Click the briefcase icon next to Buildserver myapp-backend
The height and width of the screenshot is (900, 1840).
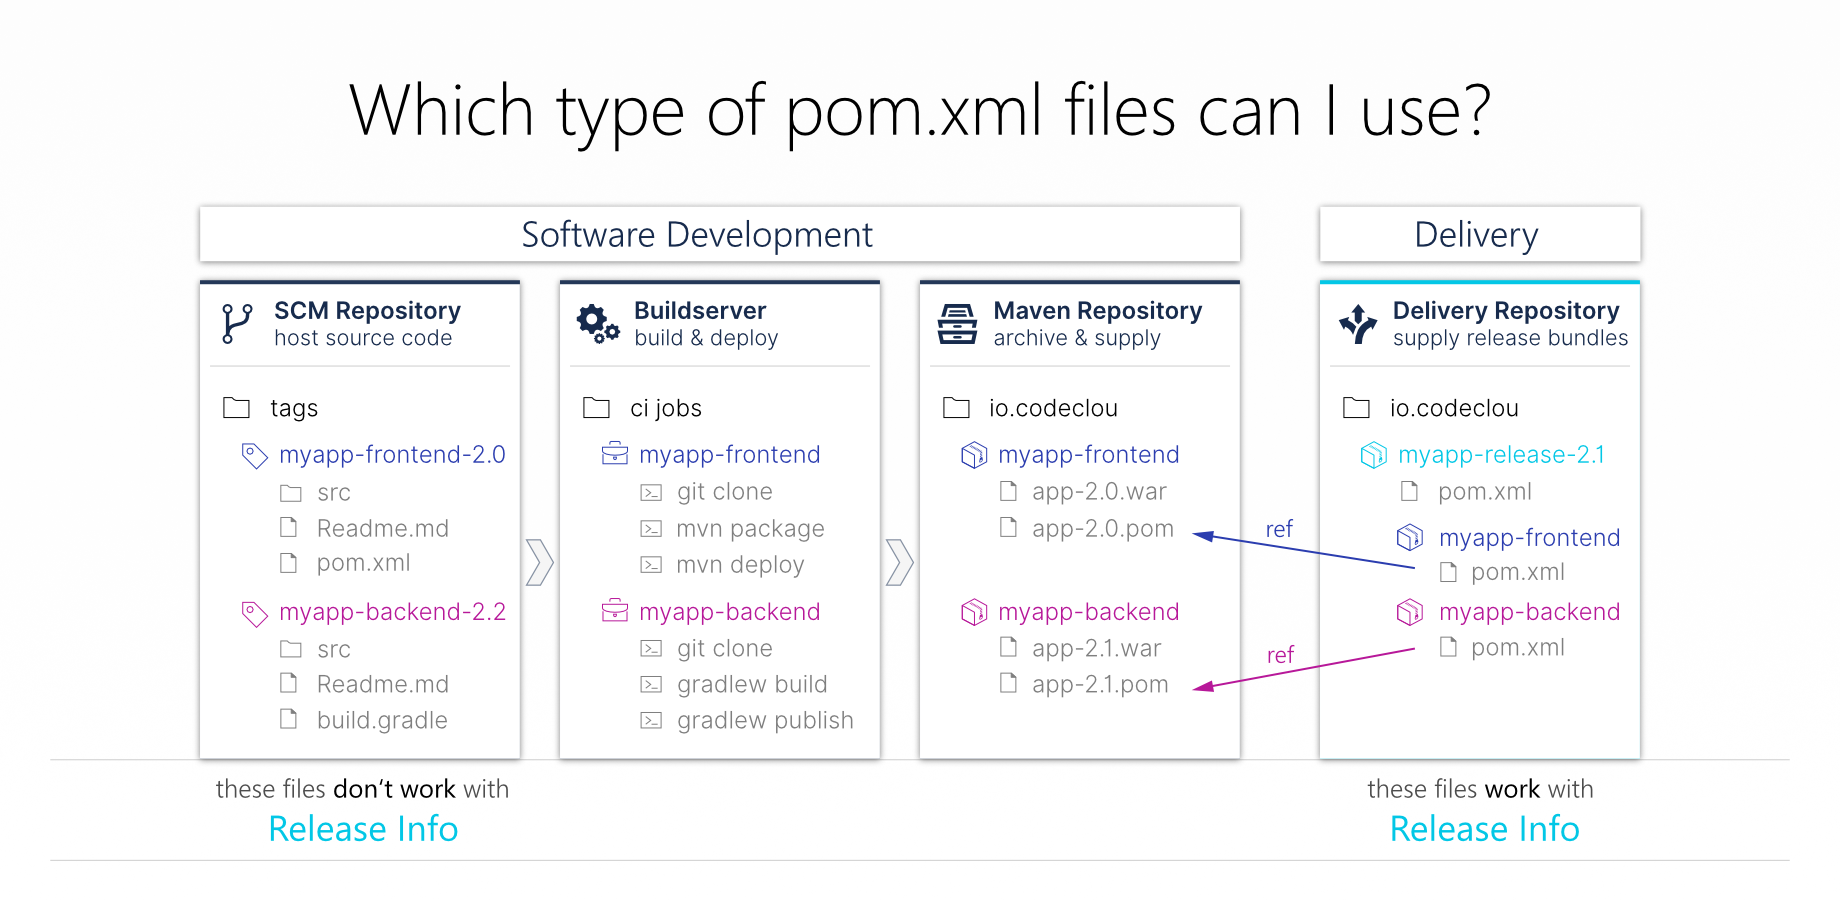(615, 611)
